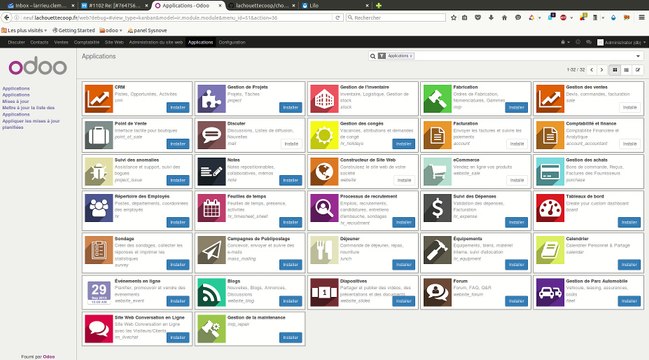Click the eCommerce shopping cart icon
This screenshot has height=360, width=649.
437,172
